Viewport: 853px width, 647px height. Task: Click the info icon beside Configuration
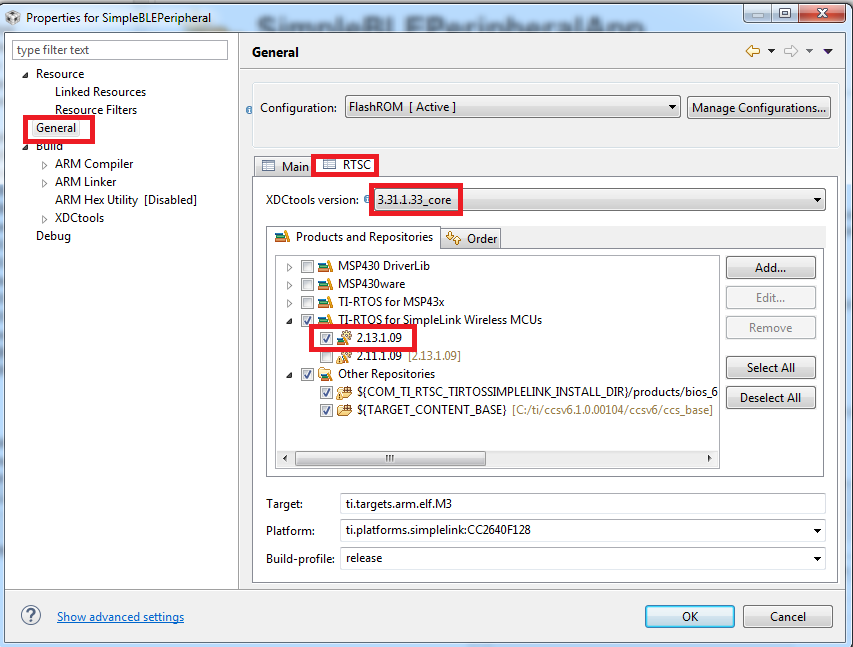(249, 110)
